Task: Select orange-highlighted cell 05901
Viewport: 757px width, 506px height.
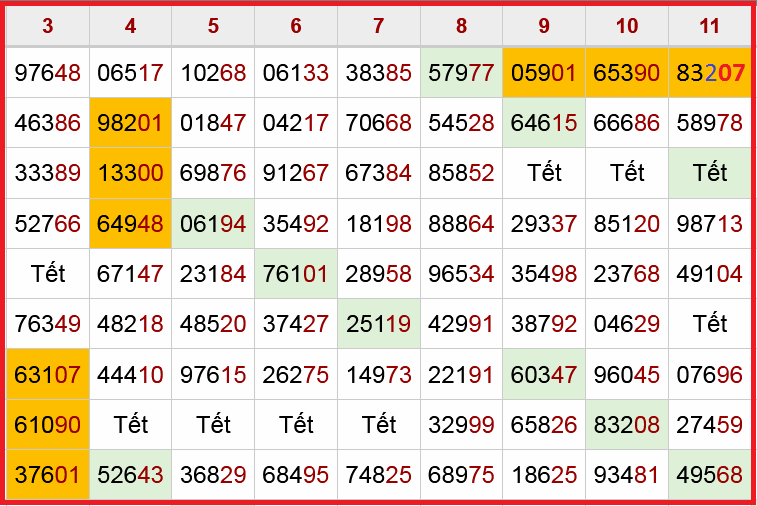Action: (x=544, y=73)
